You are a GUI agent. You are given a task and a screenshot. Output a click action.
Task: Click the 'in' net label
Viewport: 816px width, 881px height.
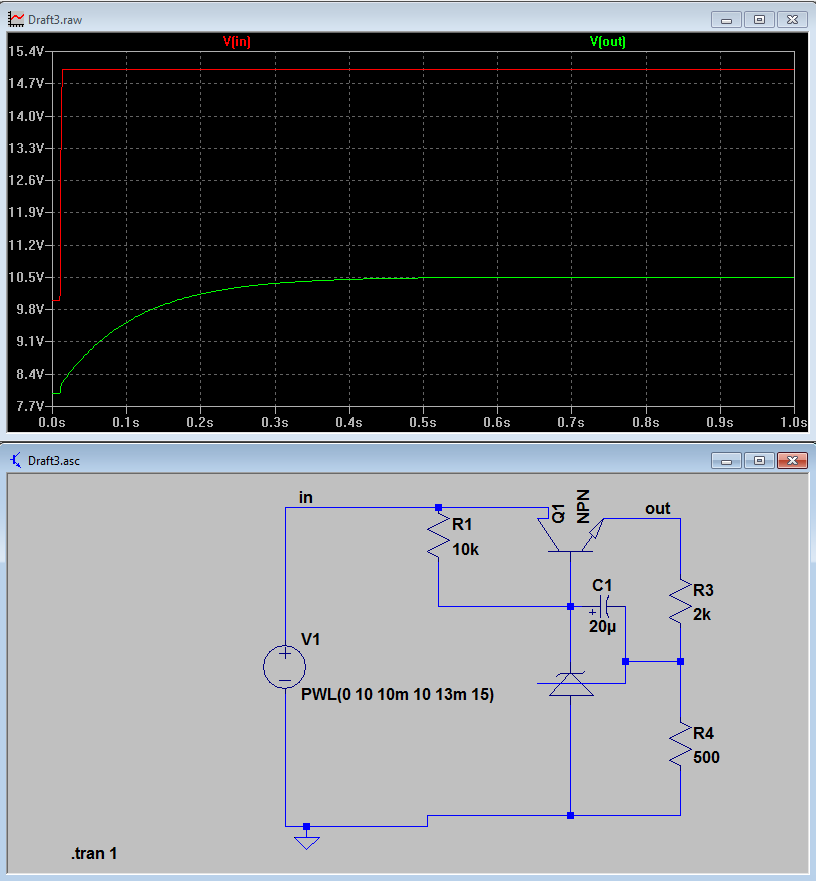tap(306, 498)
